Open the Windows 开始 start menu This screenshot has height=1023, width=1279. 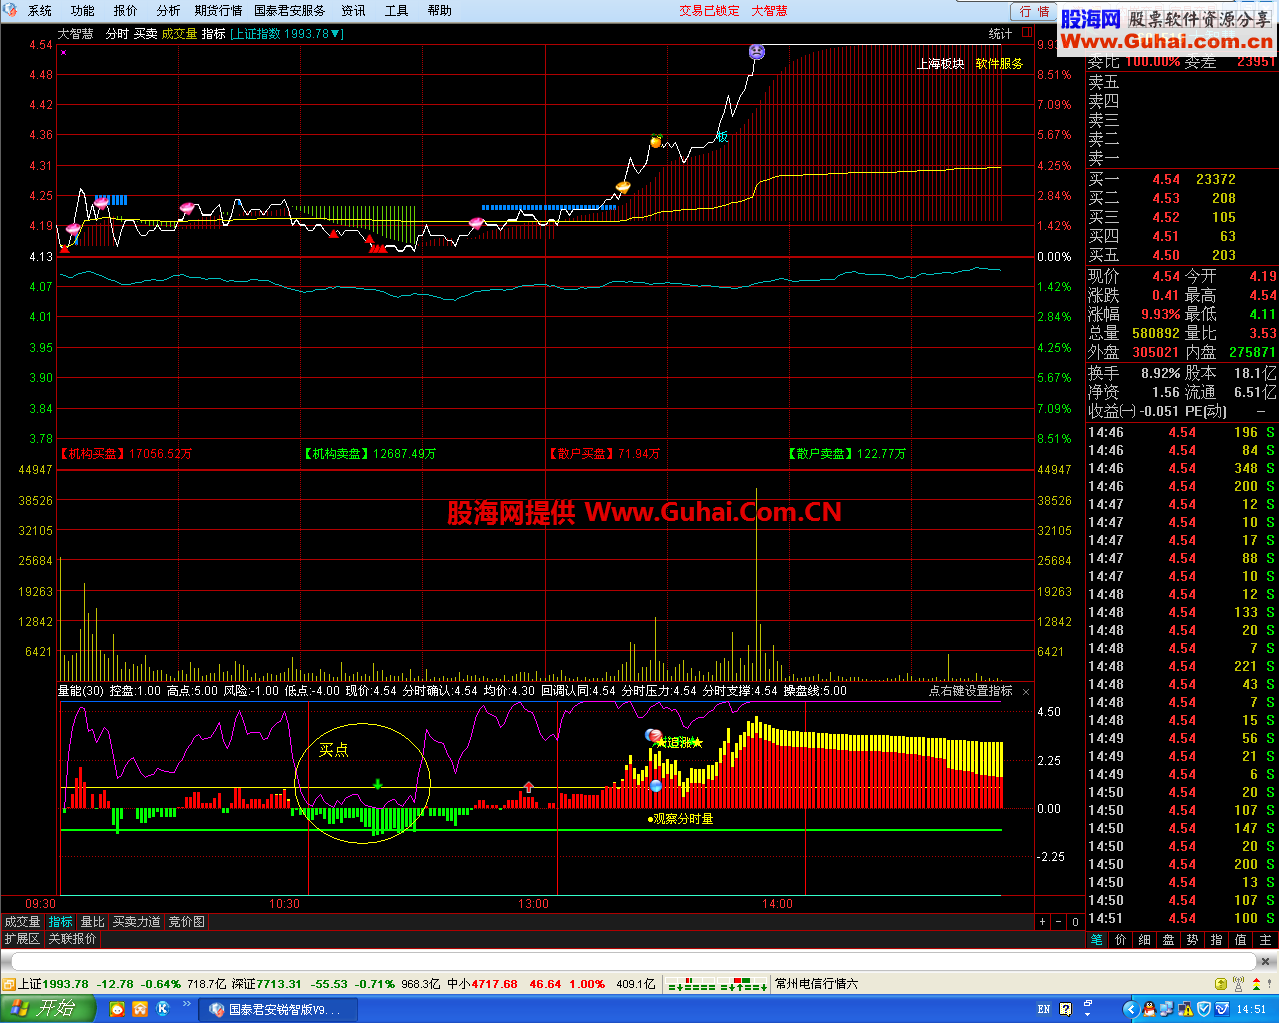click(x=48, y=1009)
